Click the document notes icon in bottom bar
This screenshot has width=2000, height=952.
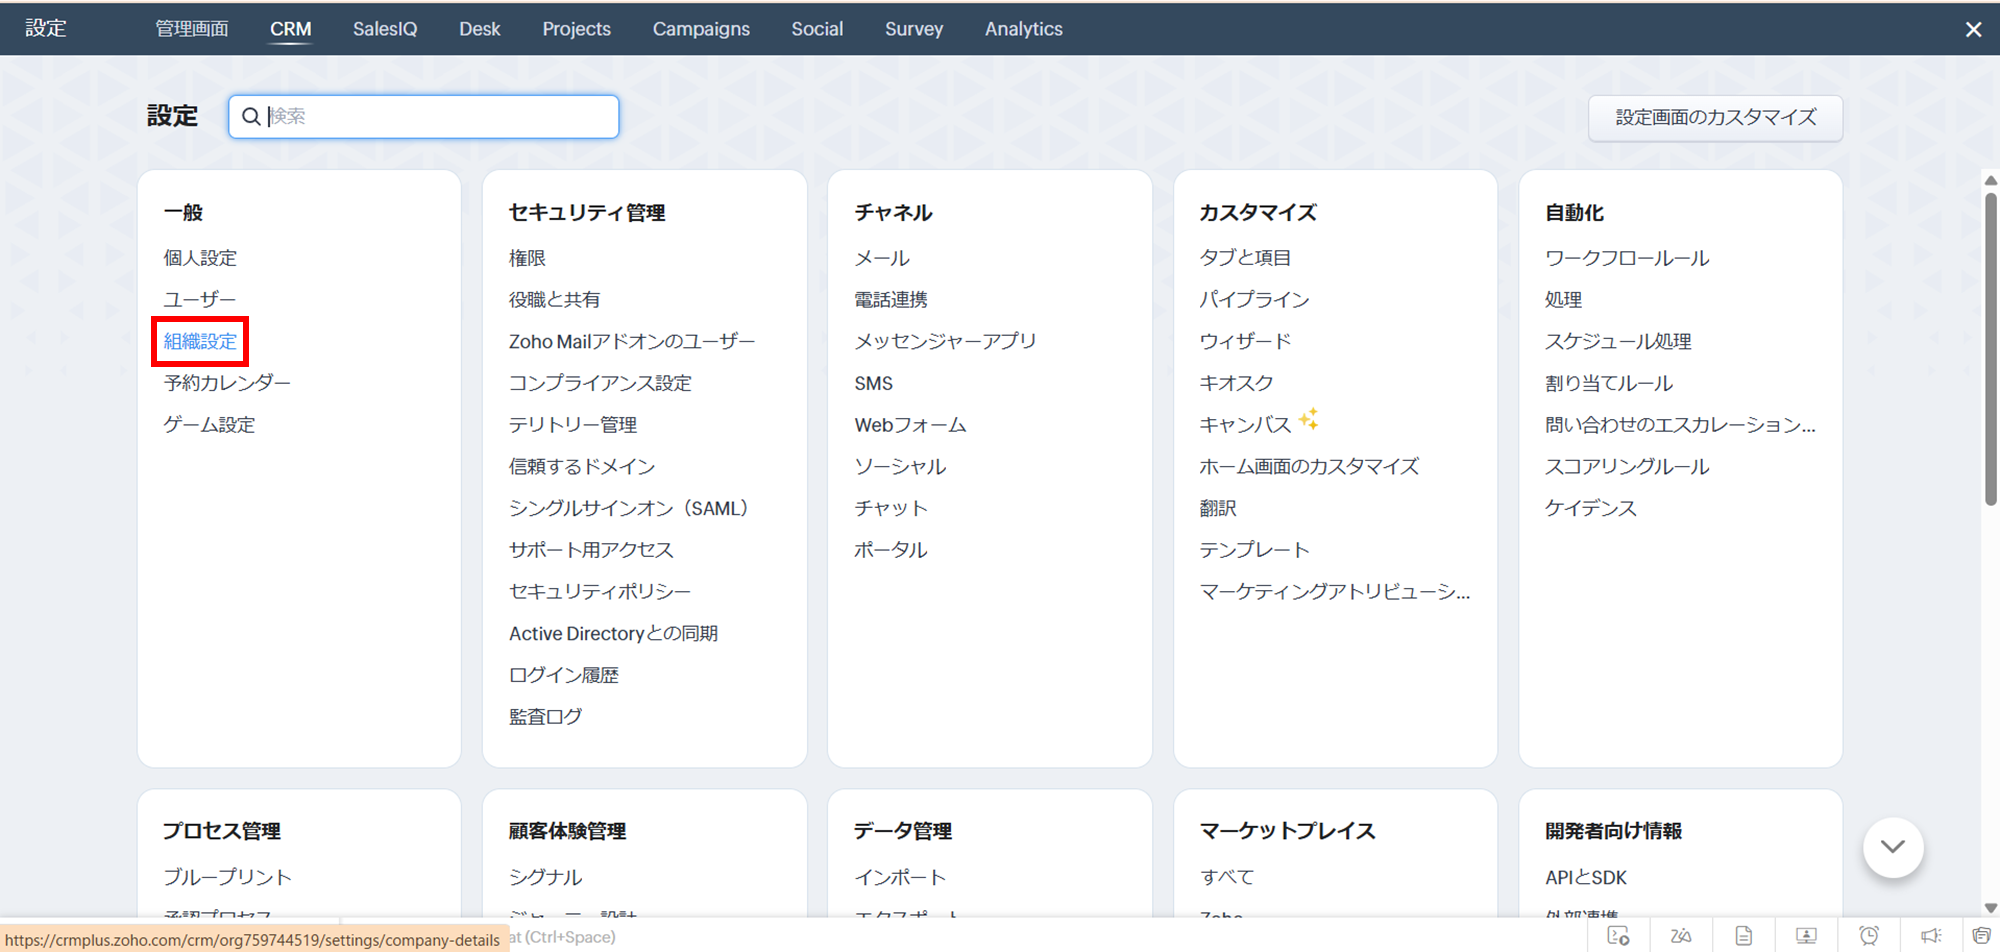click(1744, 936)
